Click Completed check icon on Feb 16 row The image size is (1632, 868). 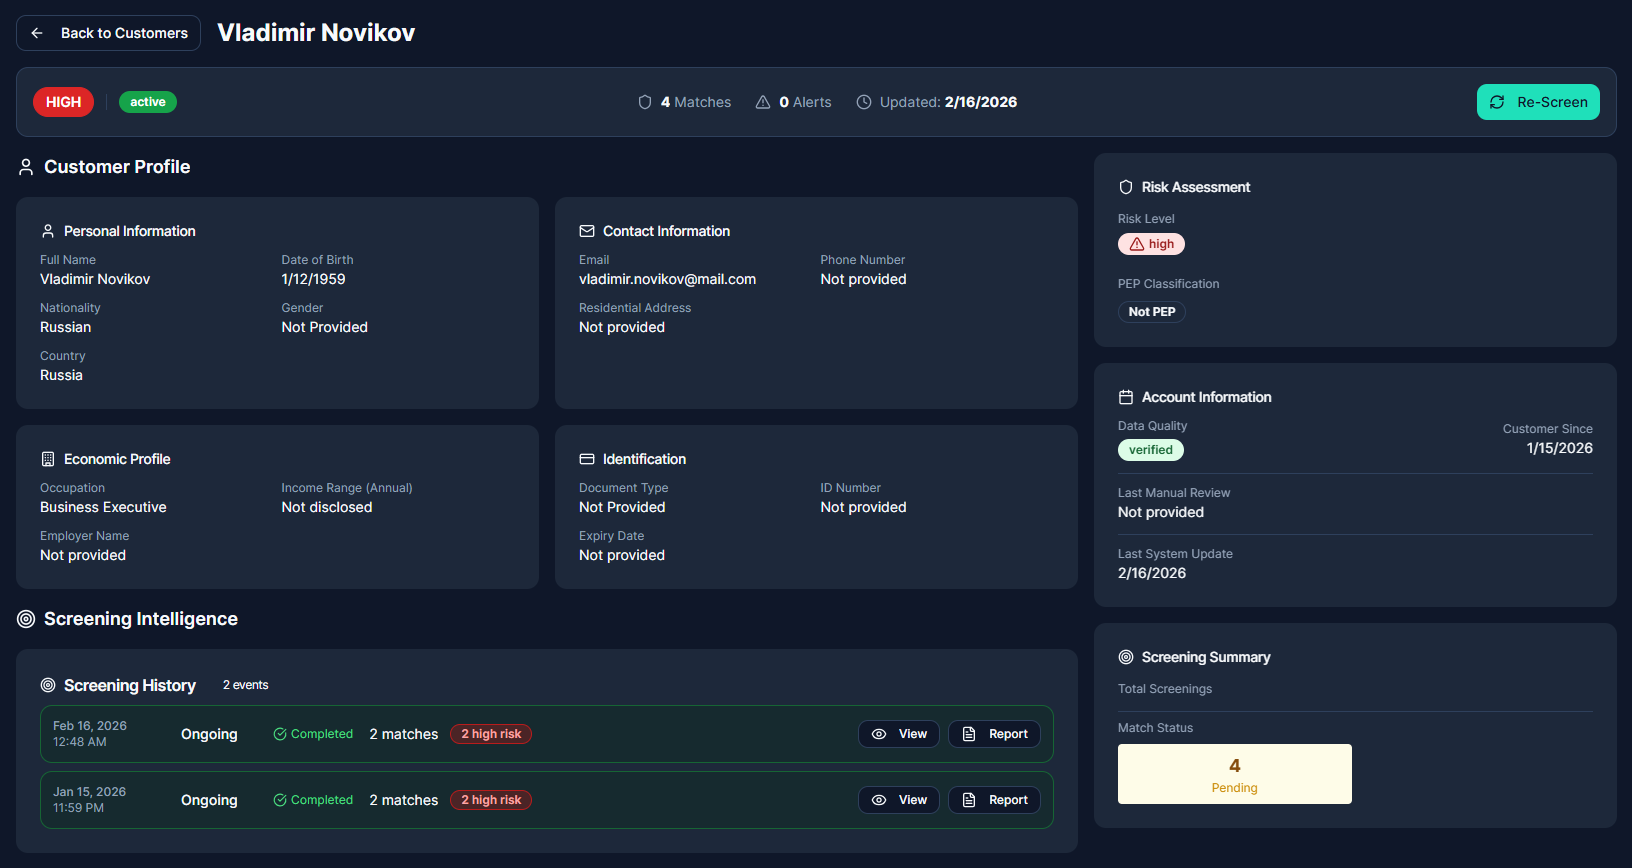pyautogui.click(x=280, y=734)
